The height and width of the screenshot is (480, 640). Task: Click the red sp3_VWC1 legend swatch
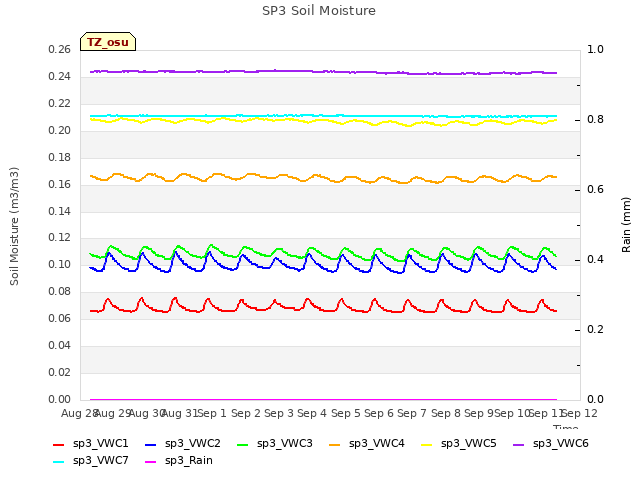click(x=59, y=445)
